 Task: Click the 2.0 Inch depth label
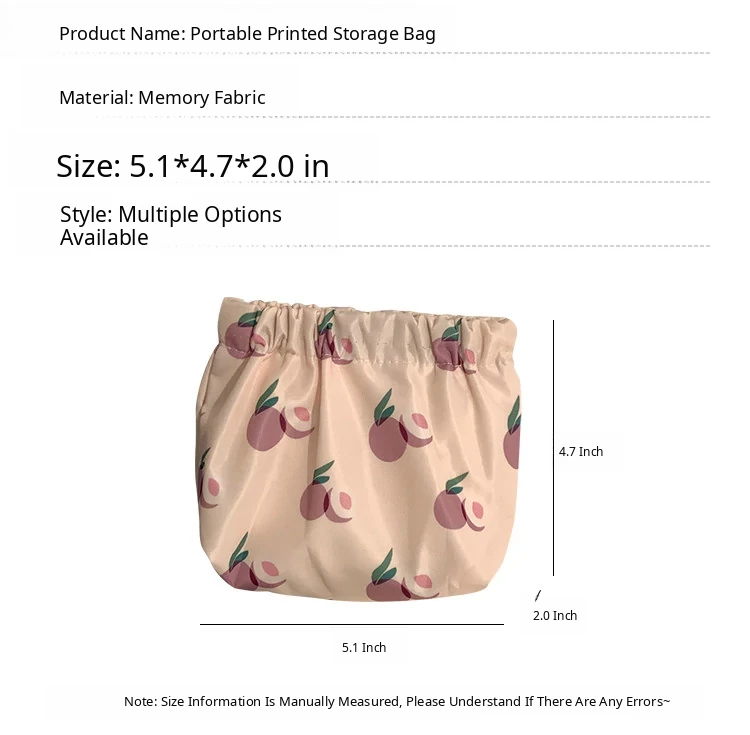point(555,615)
